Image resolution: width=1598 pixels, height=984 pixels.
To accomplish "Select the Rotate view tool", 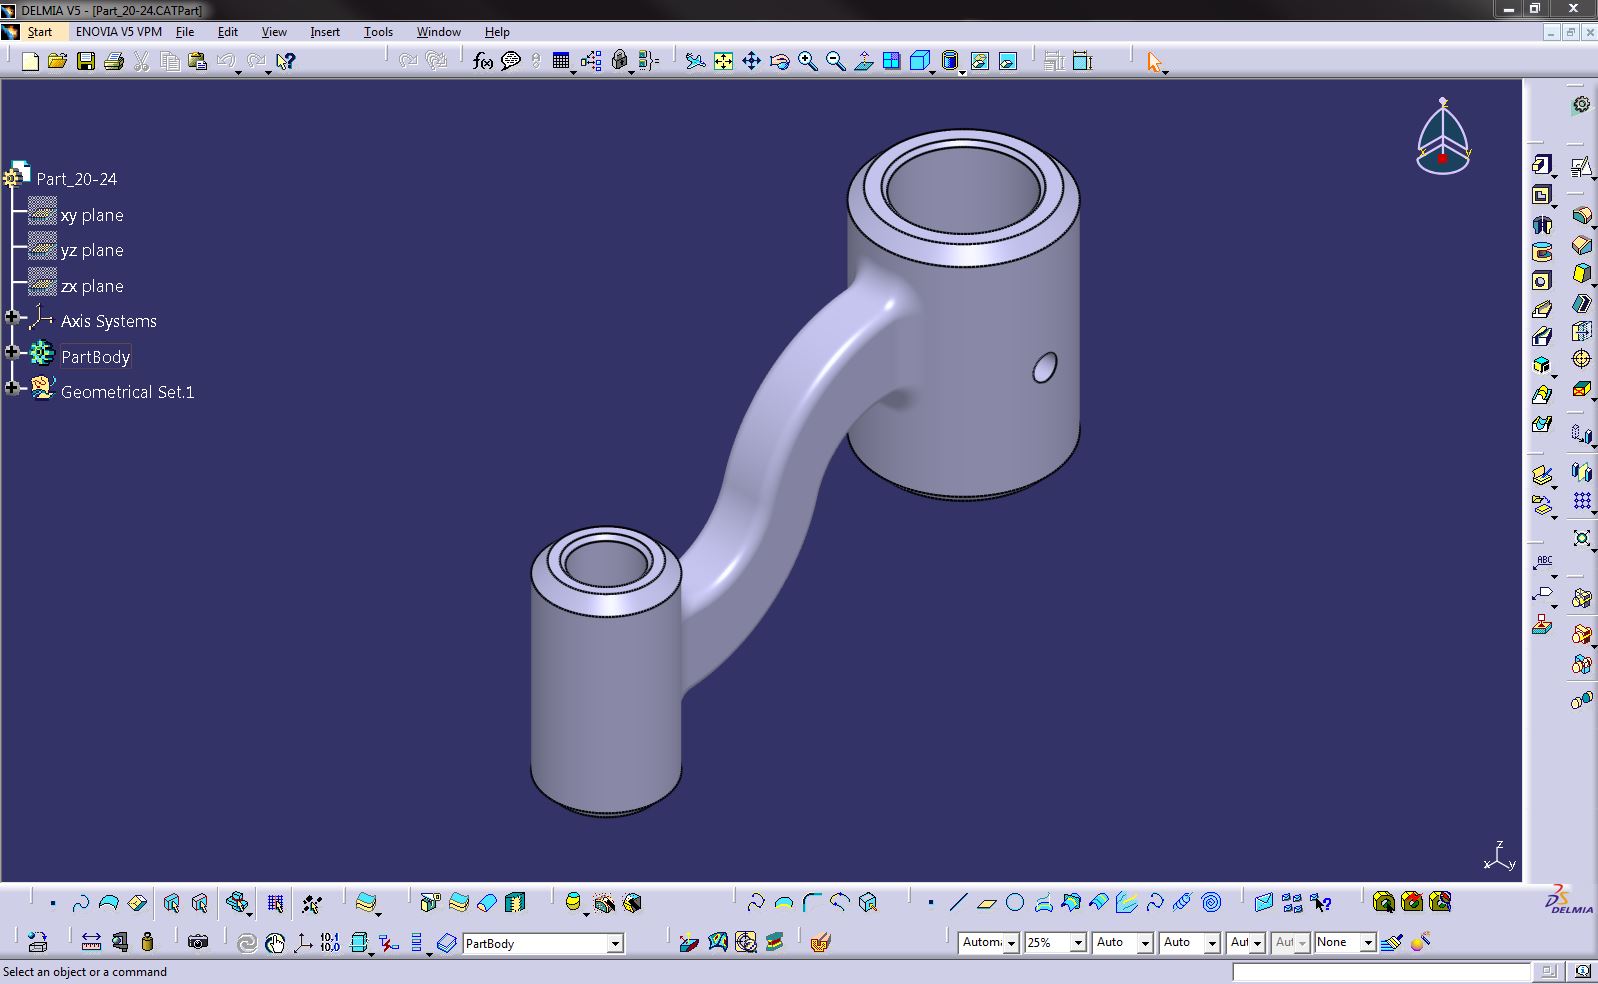I will click(779, 61).
